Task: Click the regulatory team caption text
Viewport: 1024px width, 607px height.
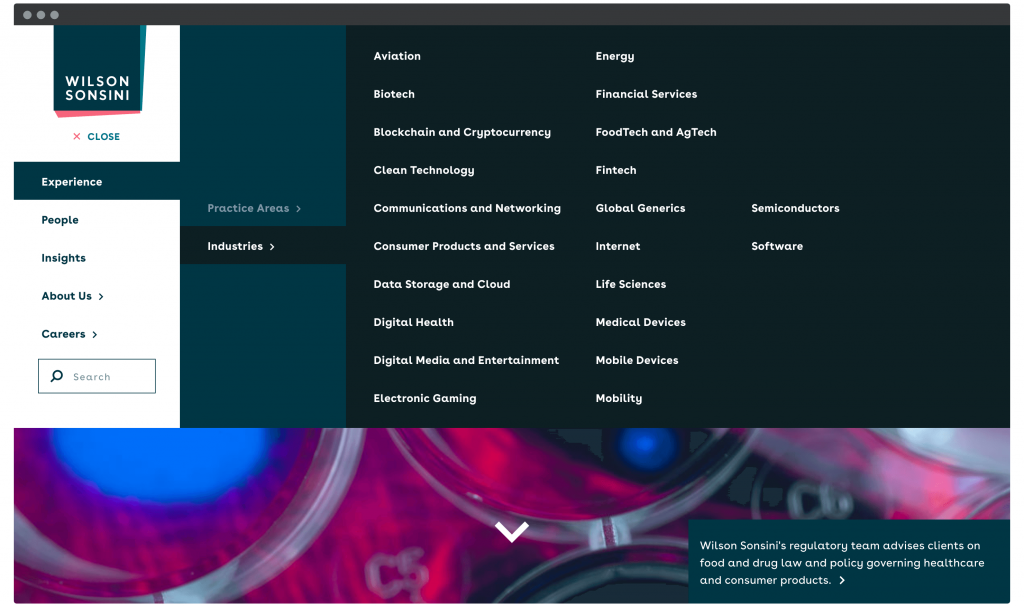Action: pos(841,563)
